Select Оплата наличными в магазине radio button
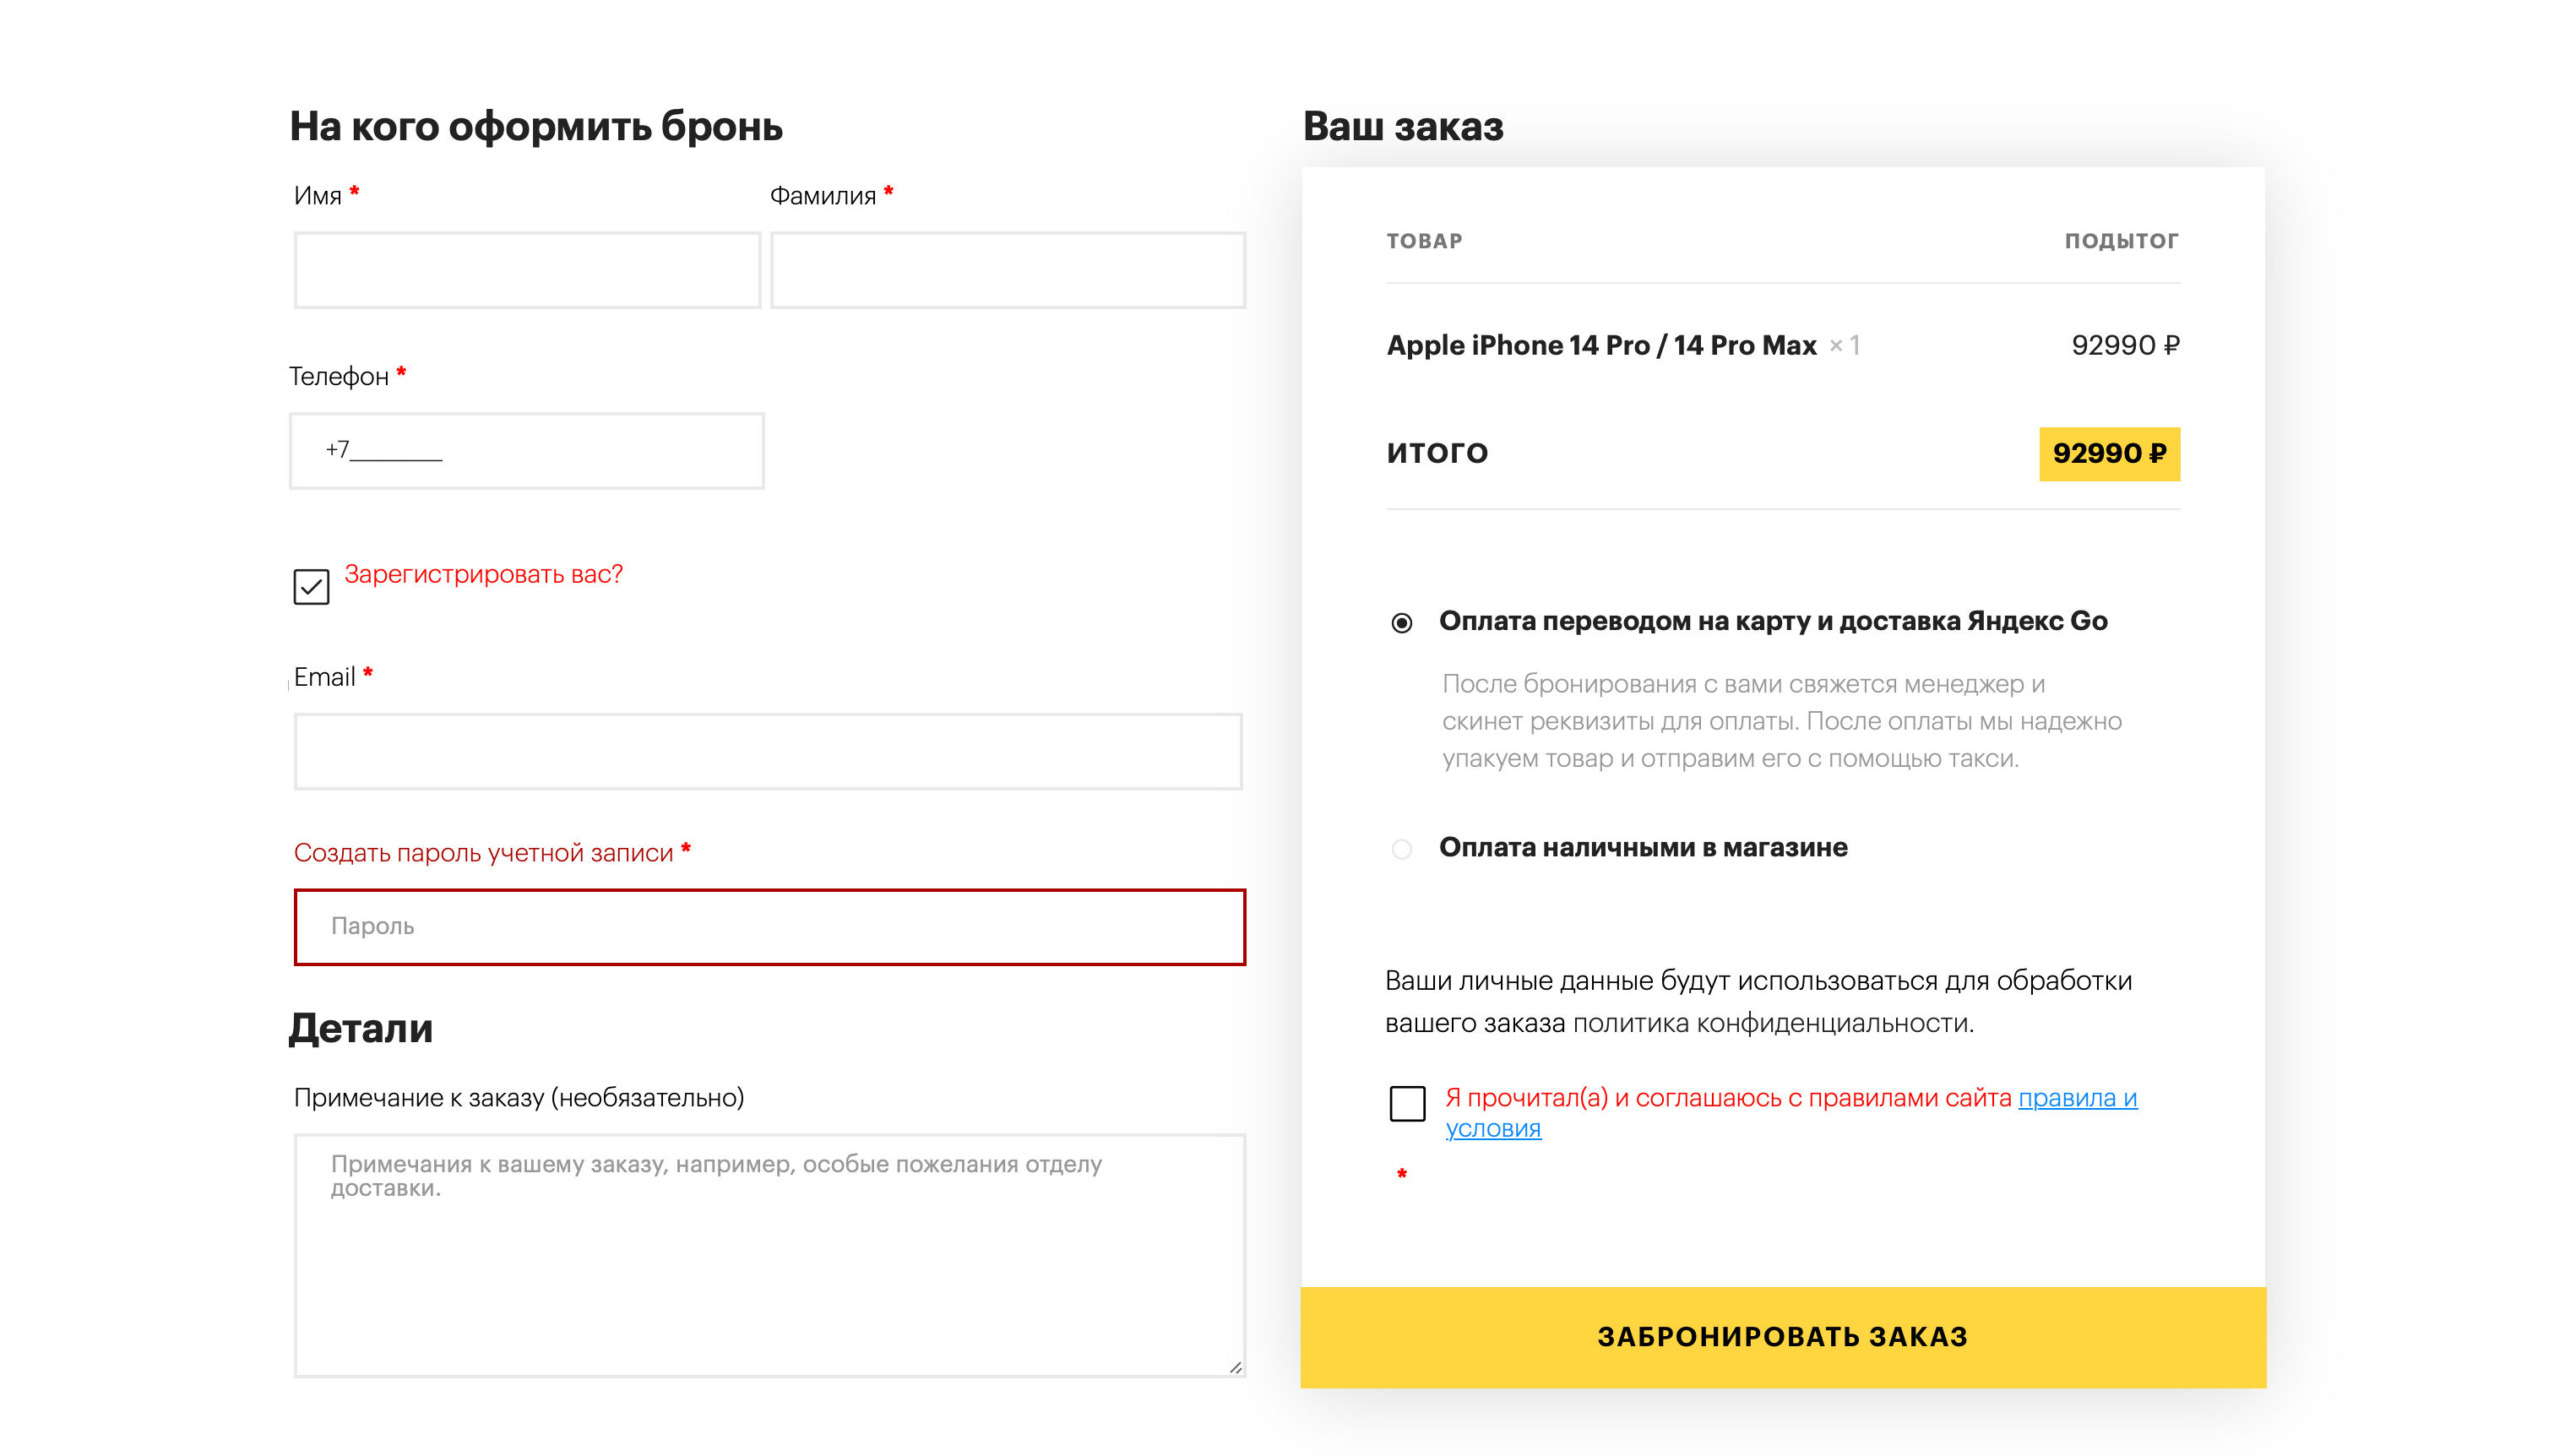2554x1456 pixels. click(1402, 849)
